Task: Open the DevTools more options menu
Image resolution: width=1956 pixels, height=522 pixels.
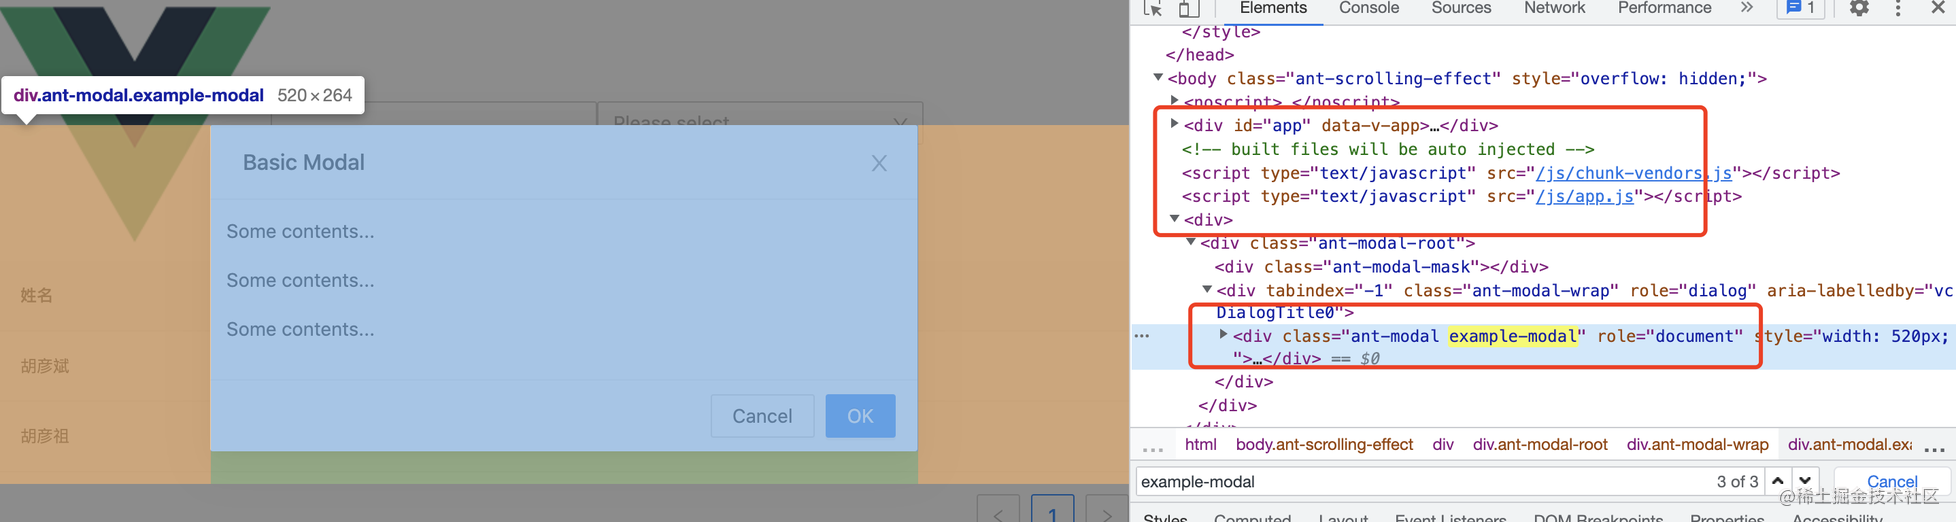Action: [1898, 8]
